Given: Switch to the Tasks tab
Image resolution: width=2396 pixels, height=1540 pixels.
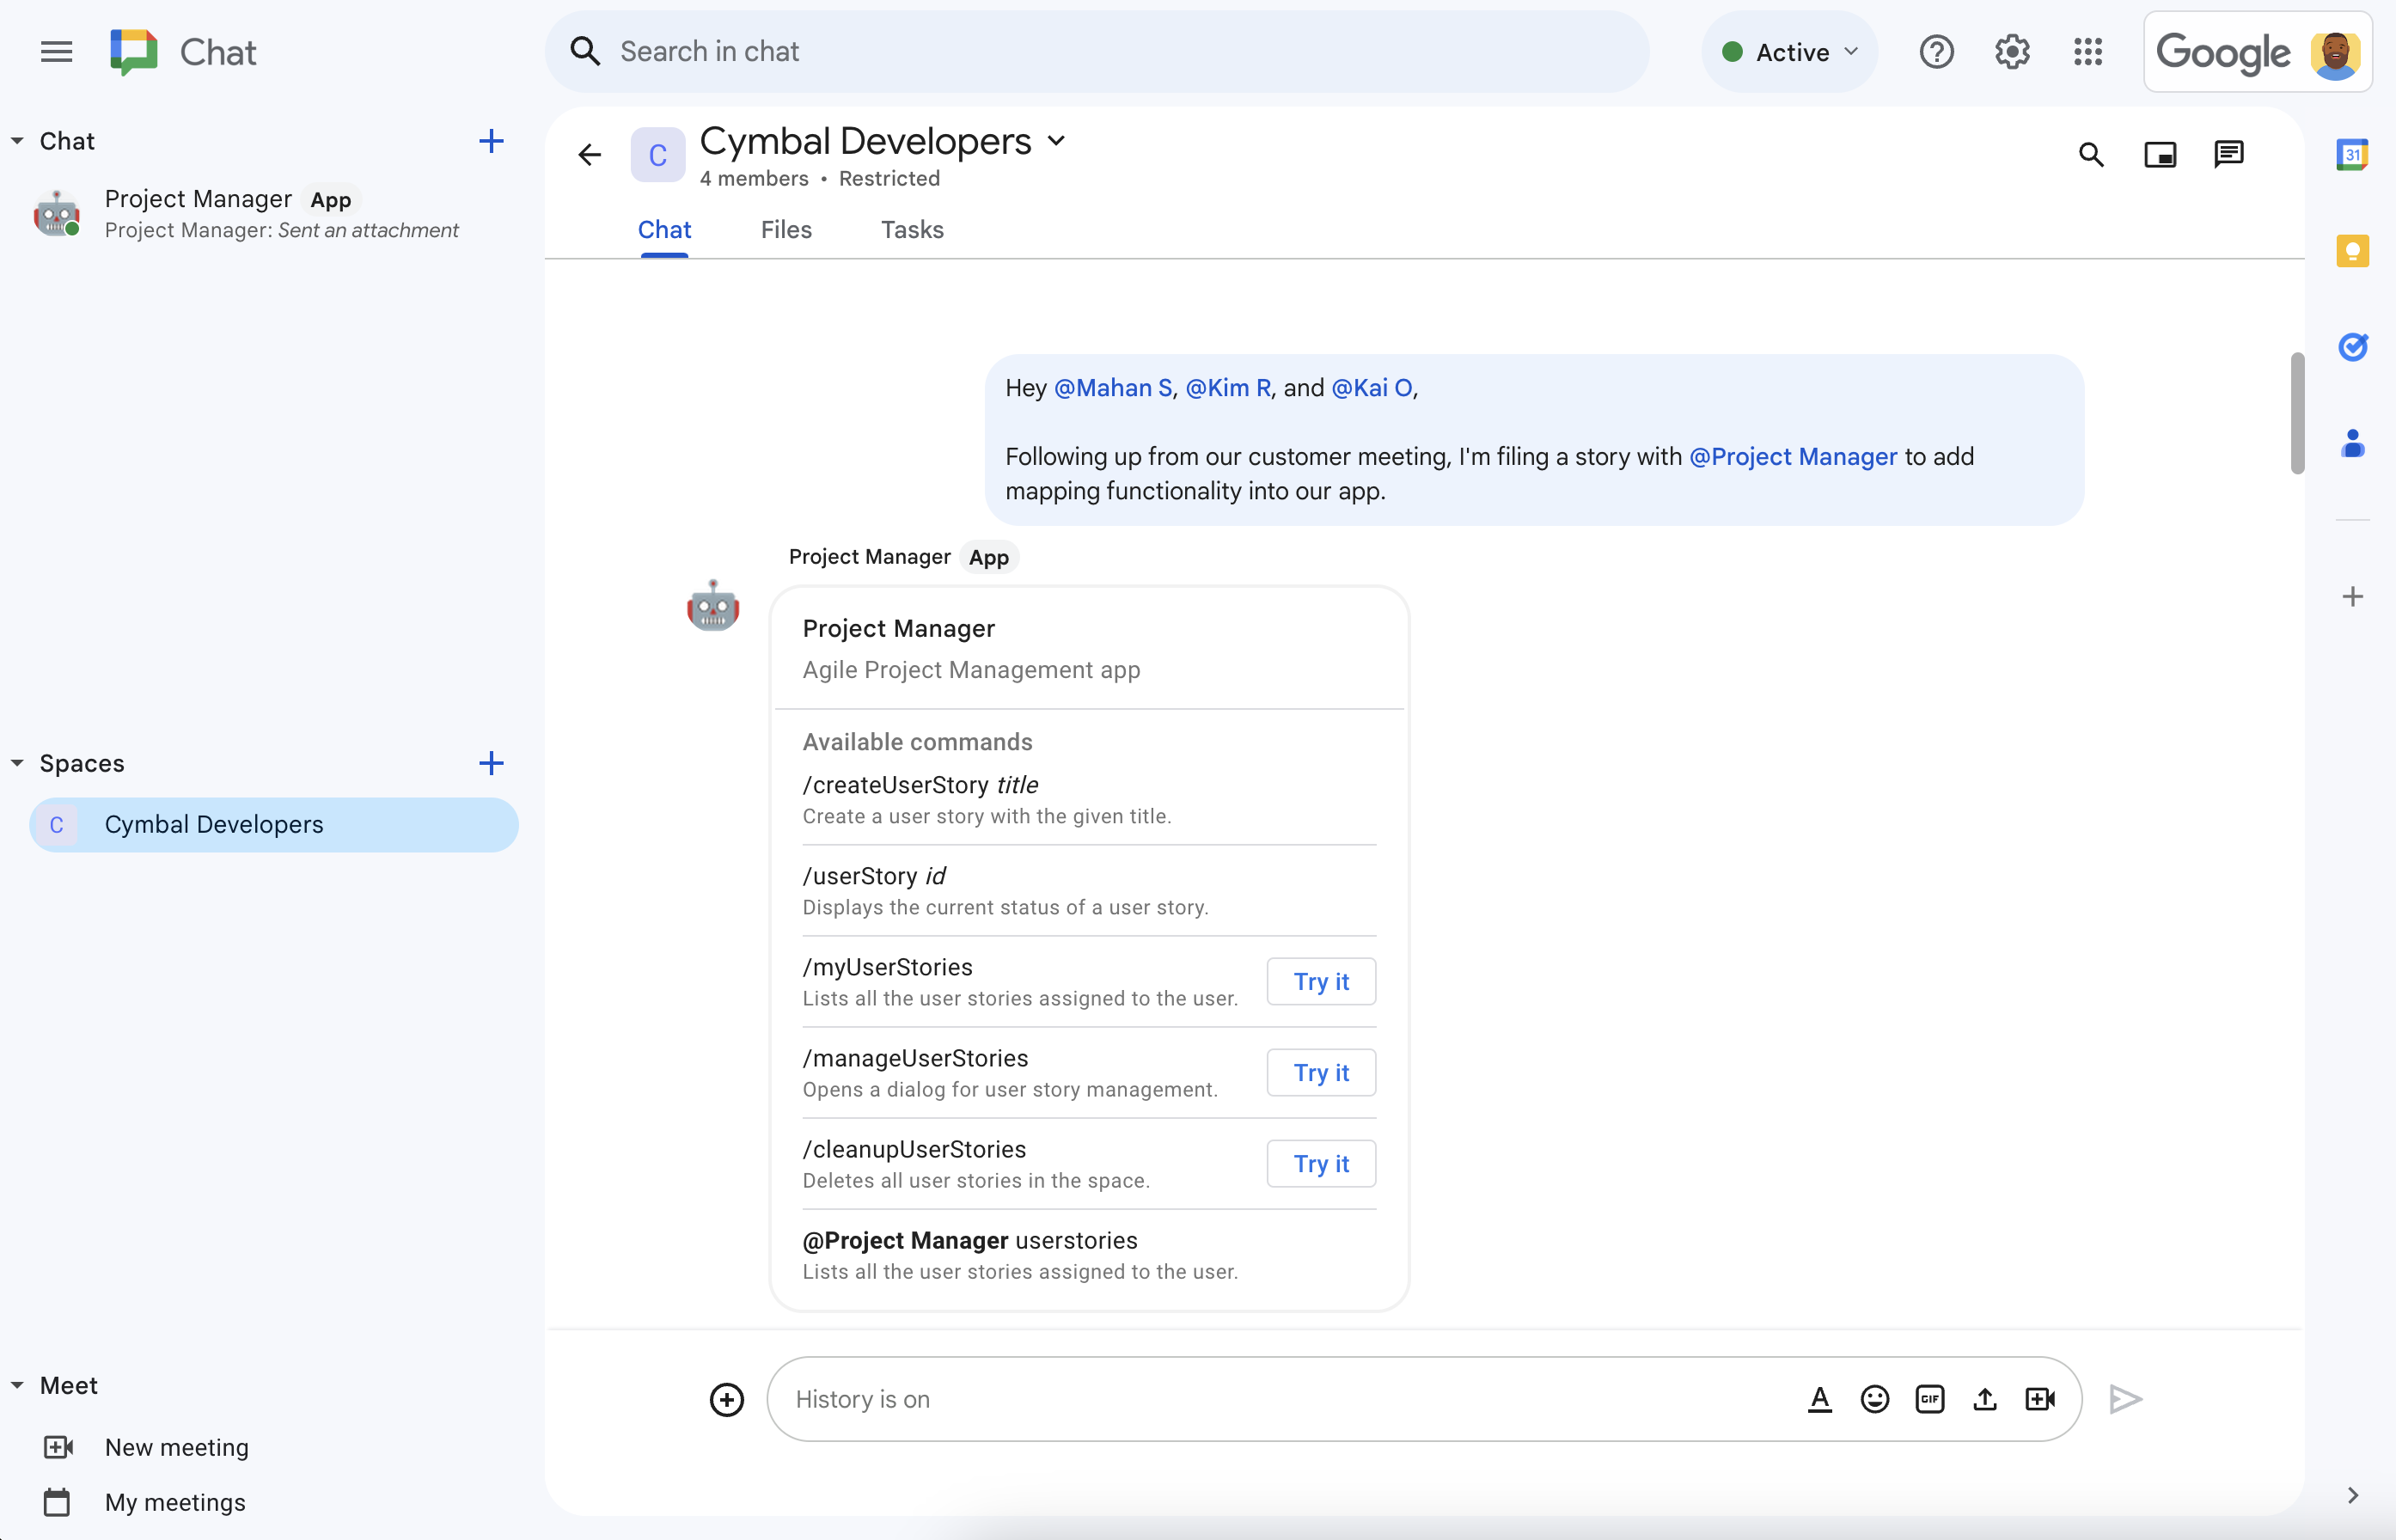Looking at the screenshot, I should [912, 229].
